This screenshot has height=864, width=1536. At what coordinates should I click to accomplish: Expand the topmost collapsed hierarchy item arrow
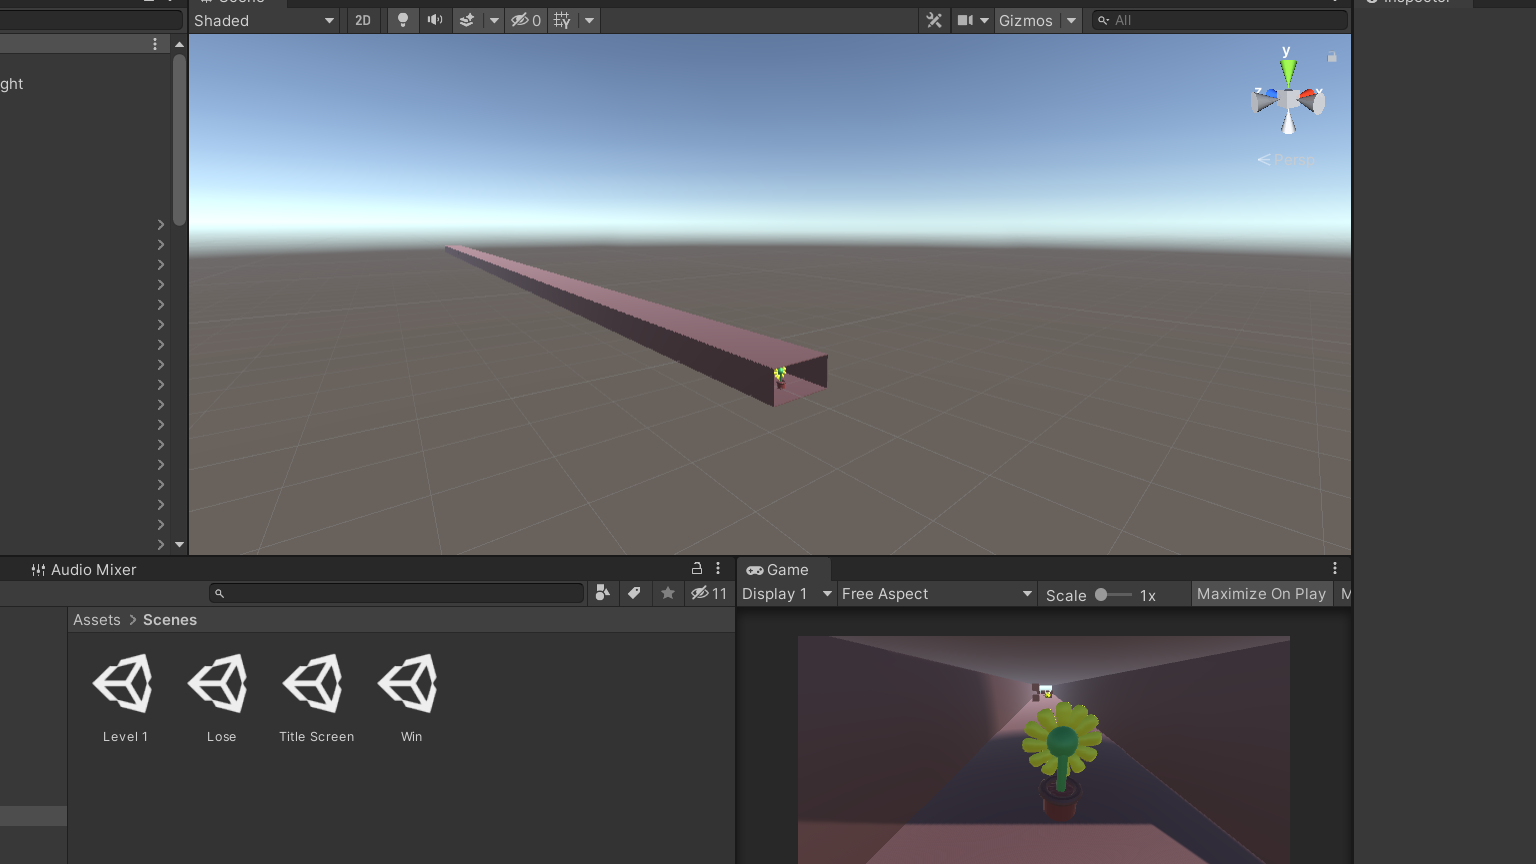pyautogui.click(x=161, y=225)
